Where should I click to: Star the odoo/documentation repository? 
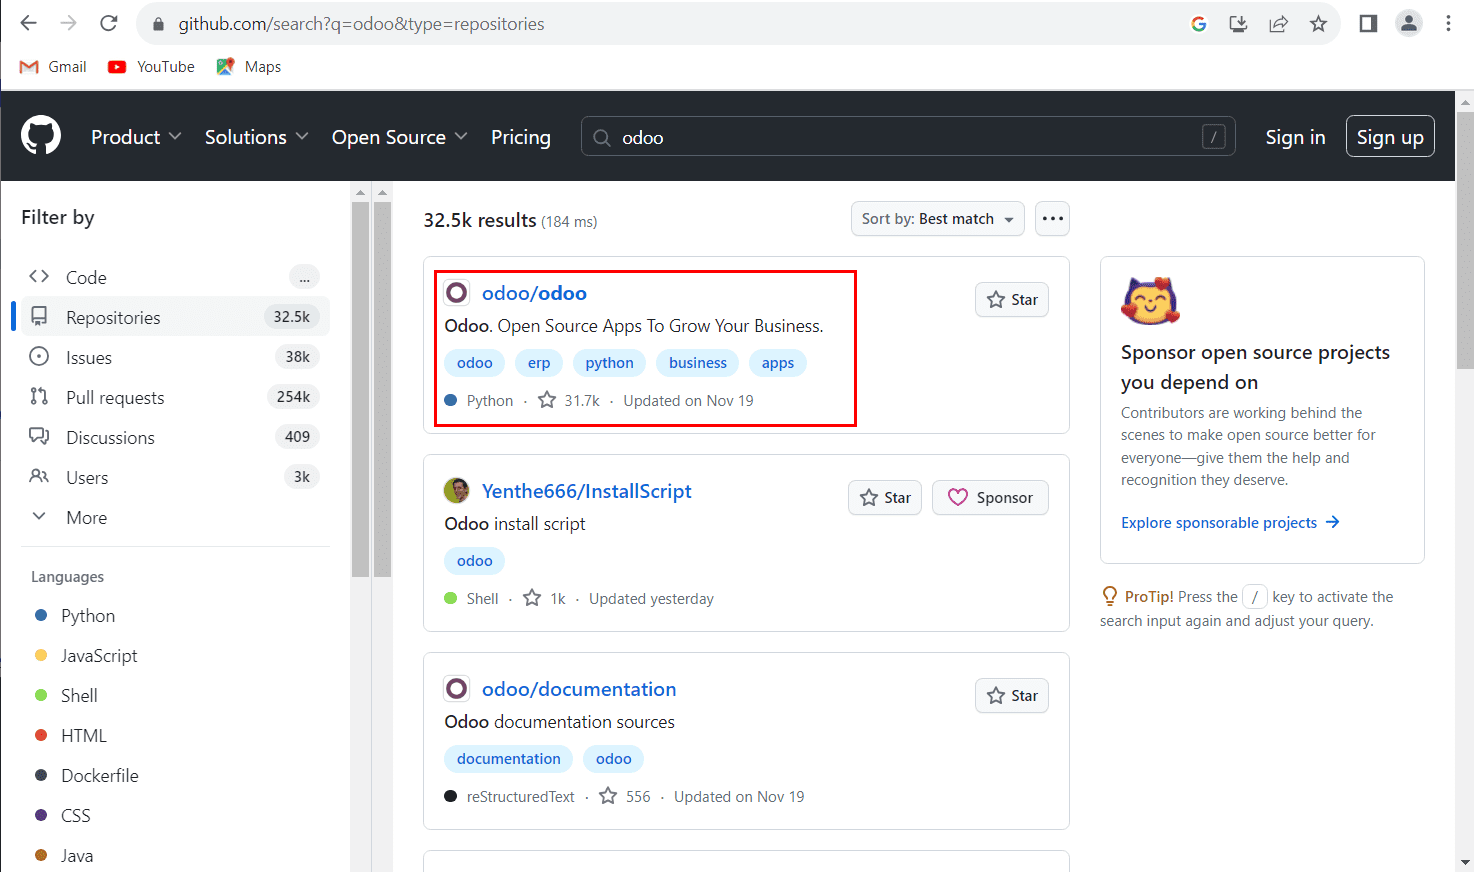(1012, 696)
